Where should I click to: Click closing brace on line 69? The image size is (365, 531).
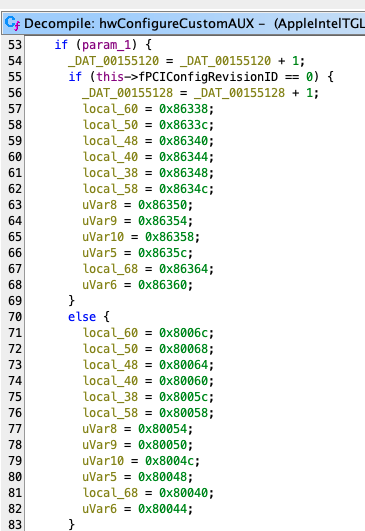point(71,301)
